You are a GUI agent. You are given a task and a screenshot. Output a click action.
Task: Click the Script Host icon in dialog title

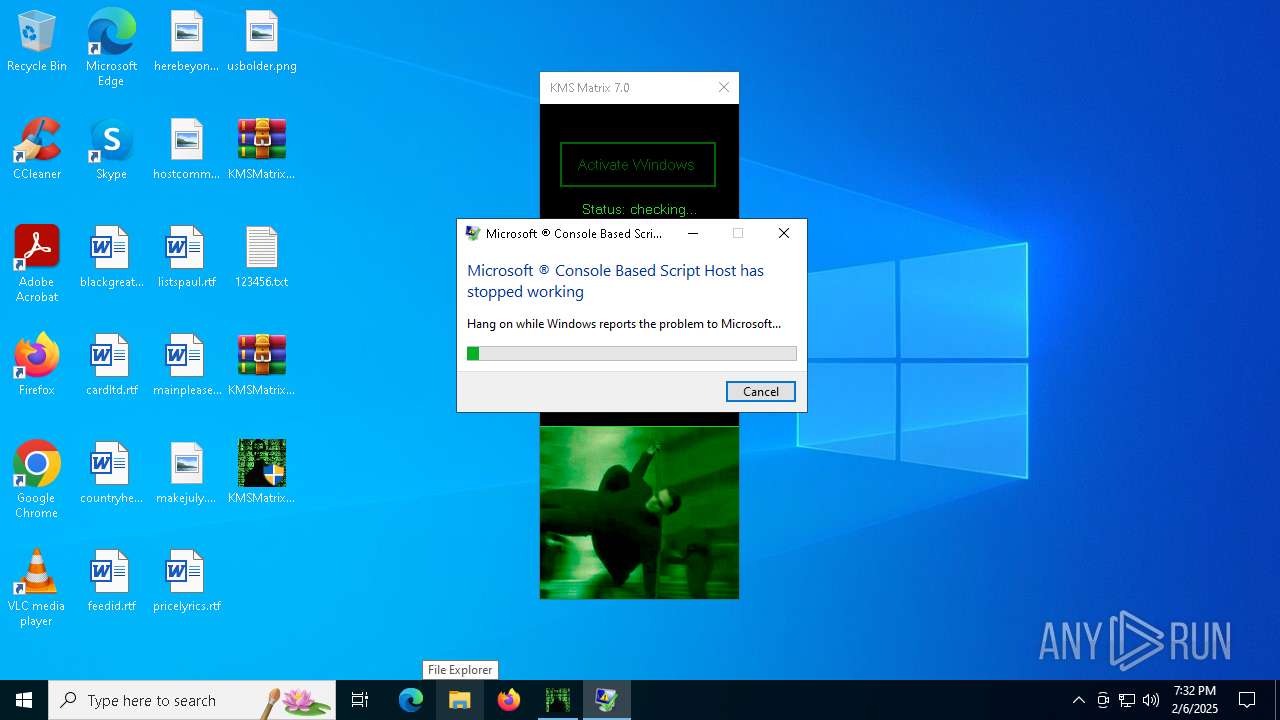[x=473, y=233]
